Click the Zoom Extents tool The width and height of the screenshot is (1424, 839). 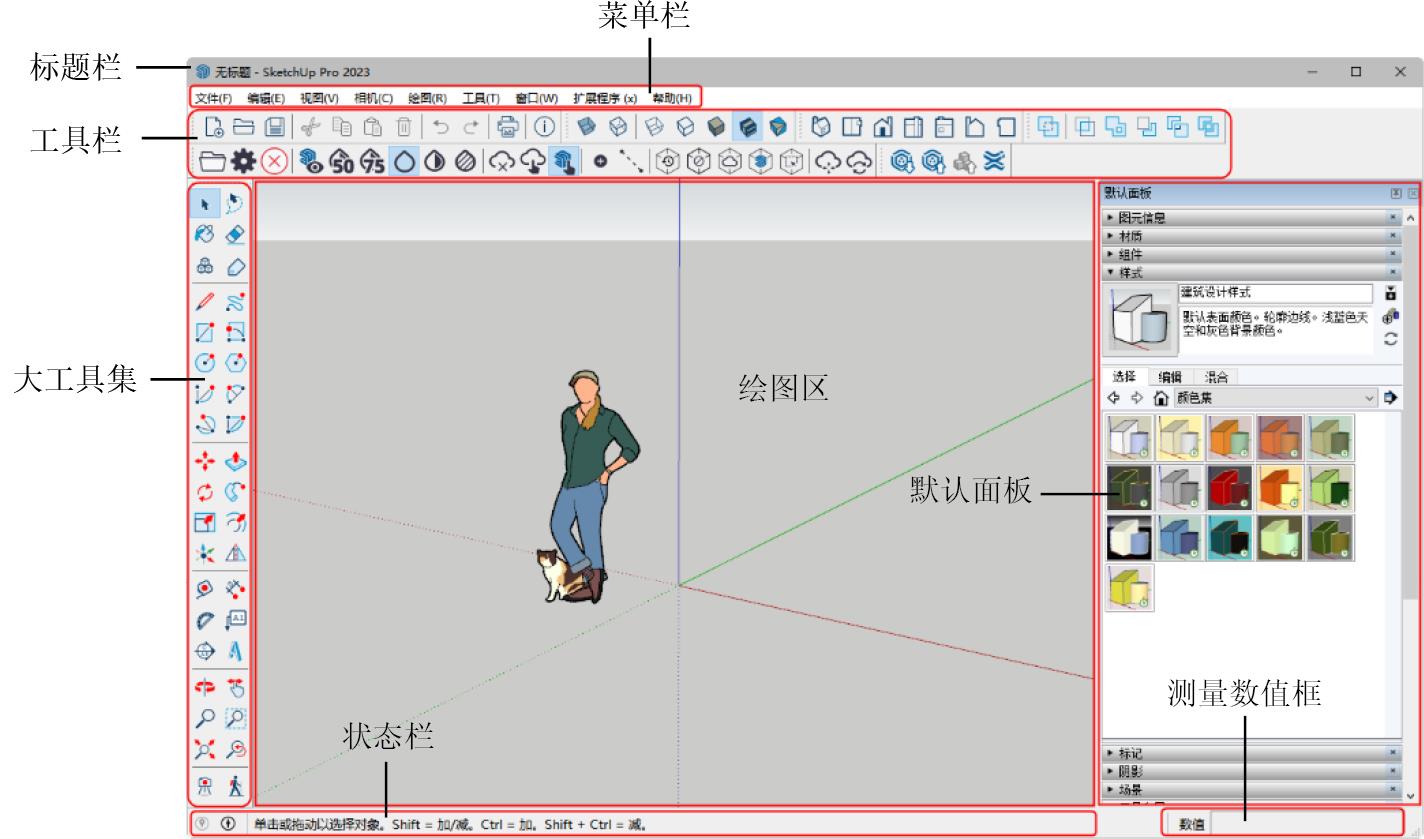pos(204,748)
